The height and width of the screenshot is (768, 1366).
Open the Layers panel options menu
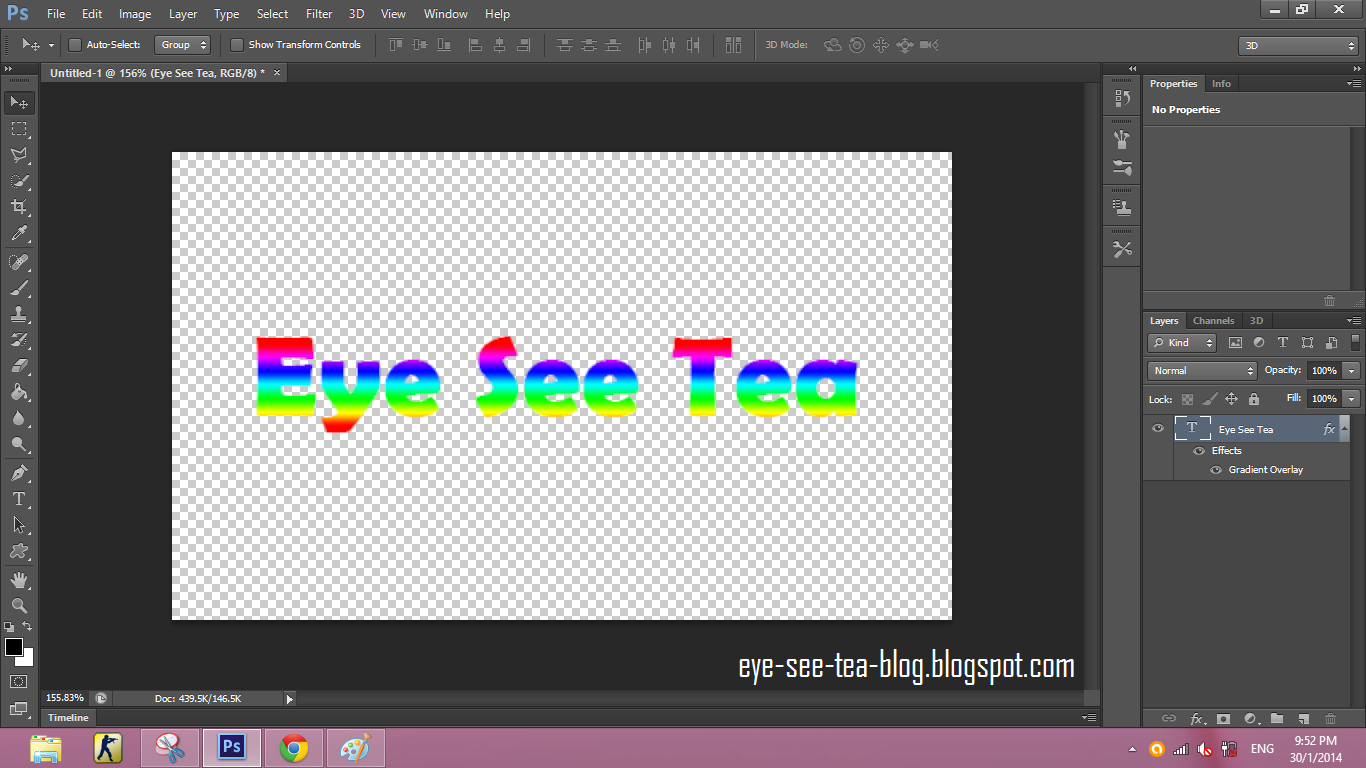(1354, 321)
